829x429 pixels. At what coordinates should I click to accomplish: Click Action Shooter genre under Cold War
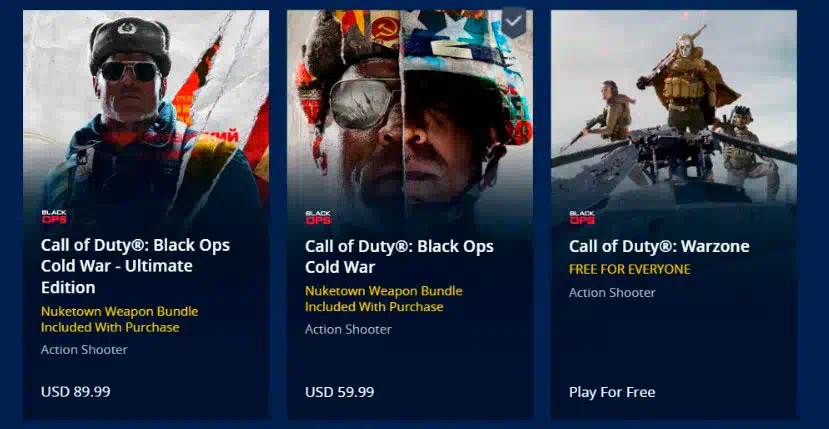348,330
